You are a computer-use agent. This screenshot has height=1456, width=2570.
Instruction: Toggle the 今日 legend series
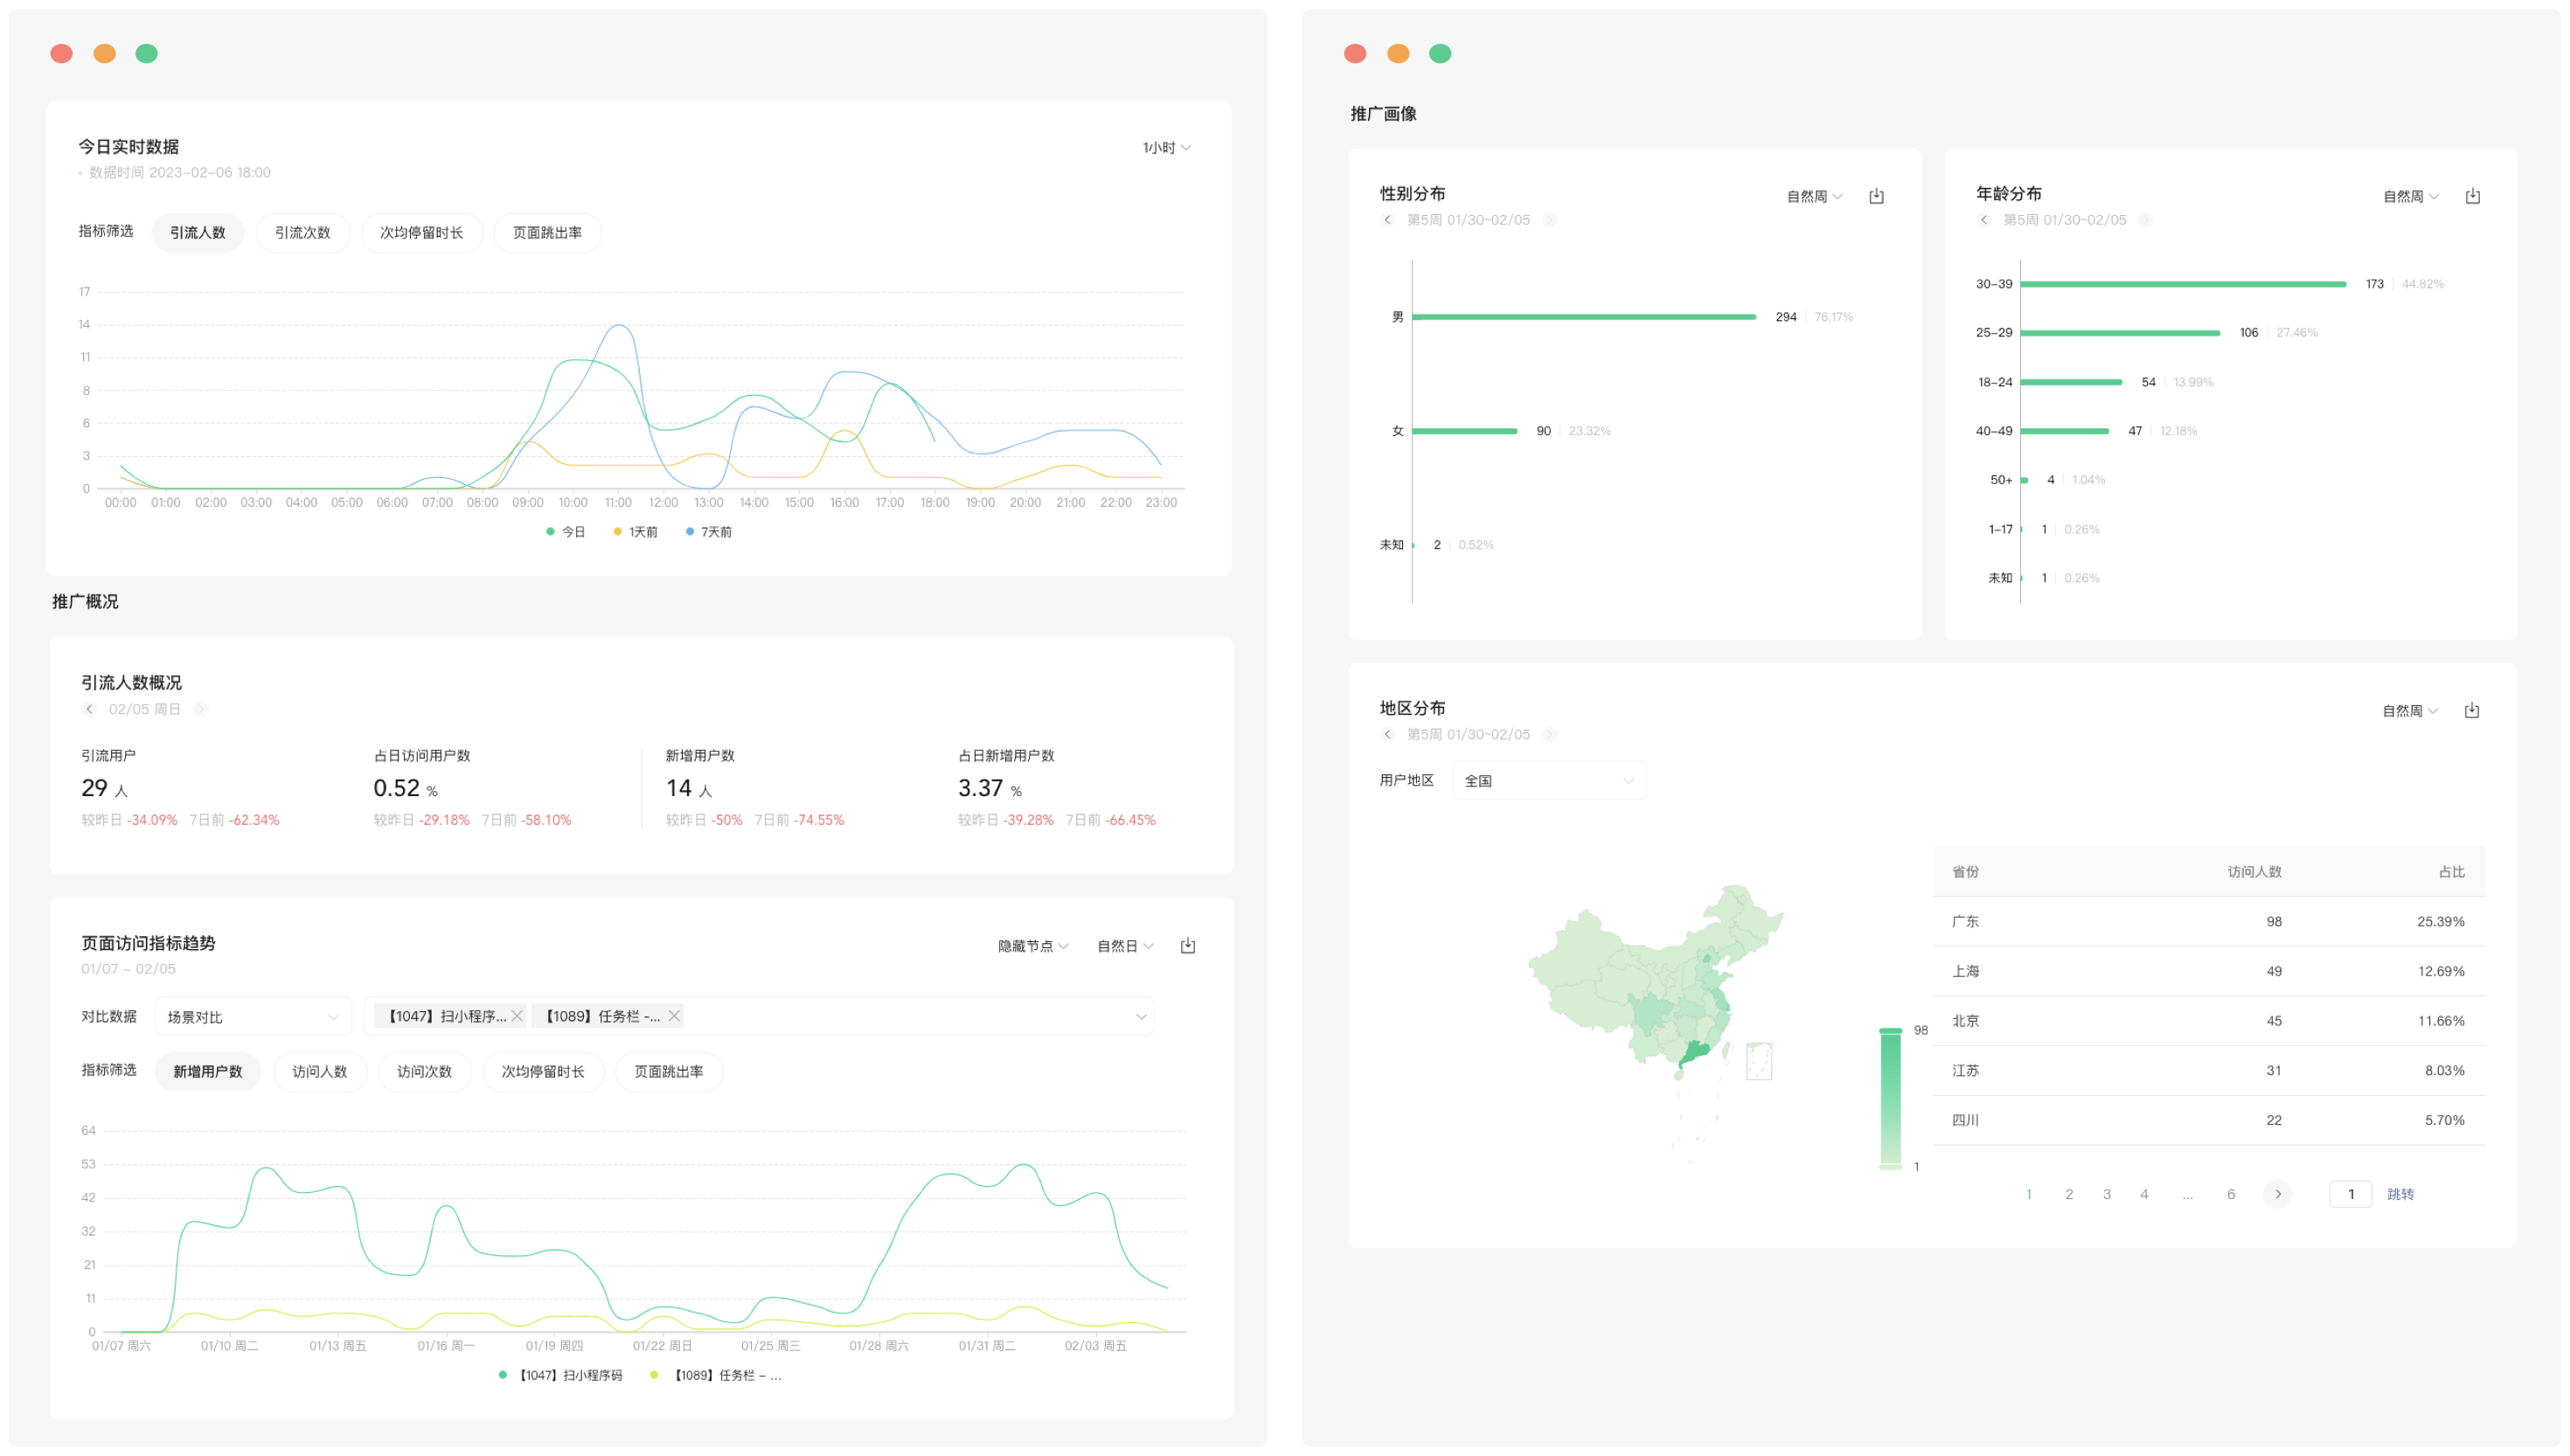pos(566,532)
